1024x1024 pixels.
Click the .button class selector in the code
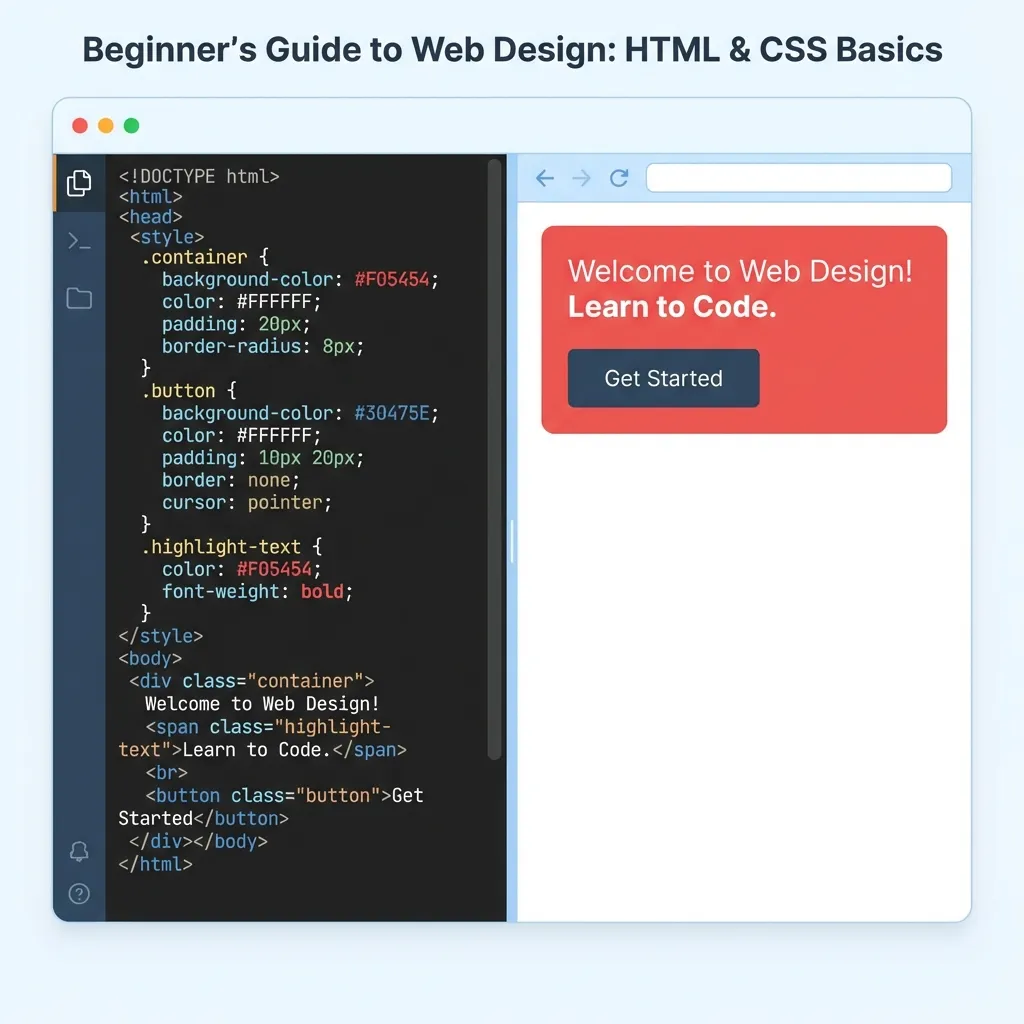click(x=180, y=390)
